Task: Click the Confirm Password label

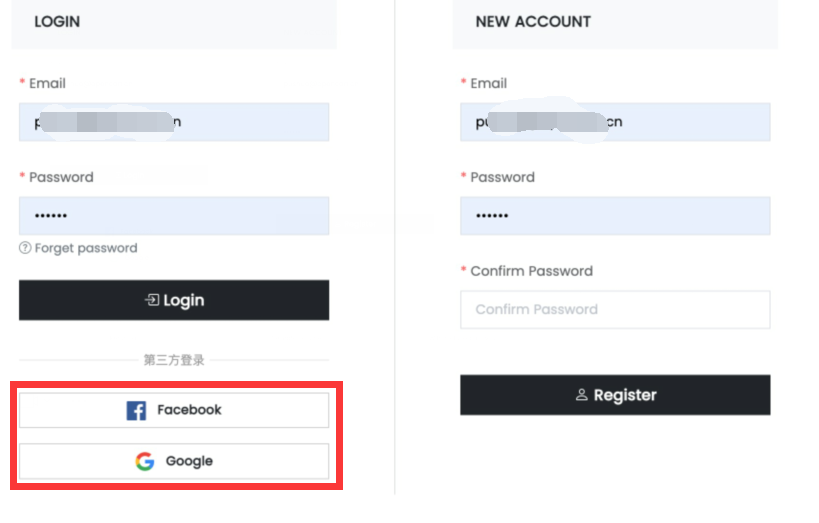Action: (x=531, y=271)
